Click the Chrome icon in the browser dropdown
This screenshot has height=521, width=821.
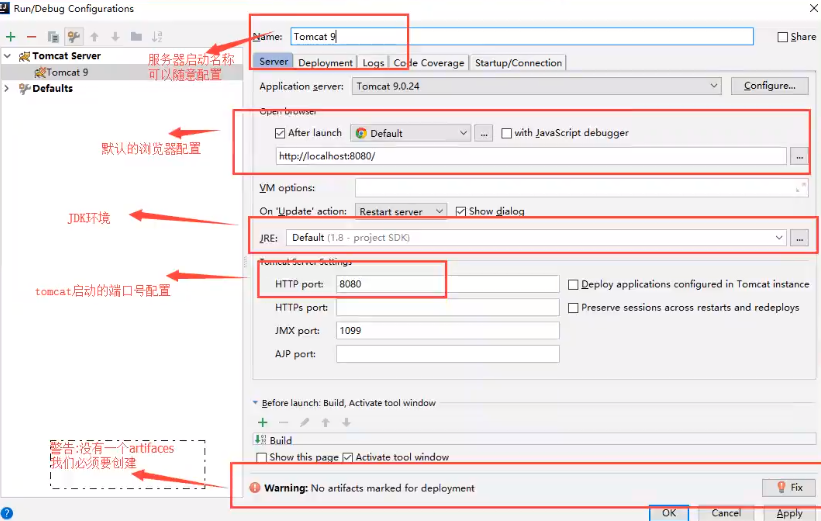[x=361, y=133]
